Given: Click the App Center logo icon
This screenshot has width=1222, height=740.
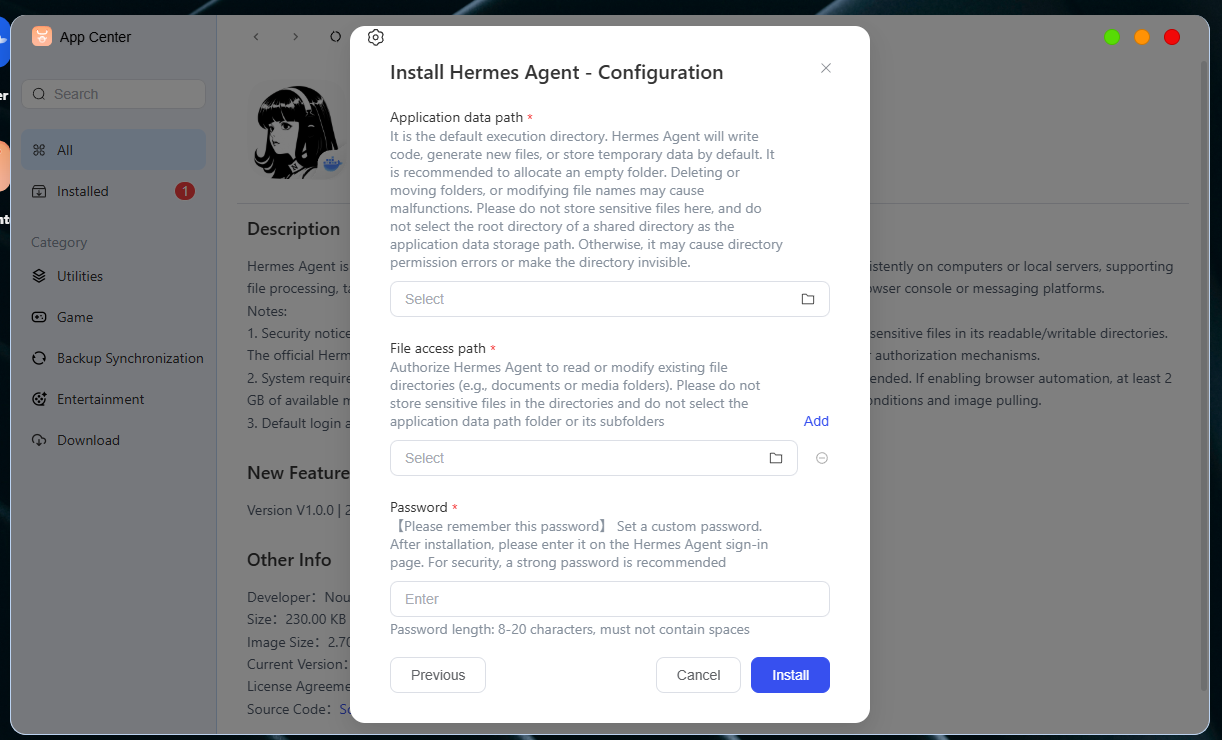Looking at the screenshot, I should [42, 37].
